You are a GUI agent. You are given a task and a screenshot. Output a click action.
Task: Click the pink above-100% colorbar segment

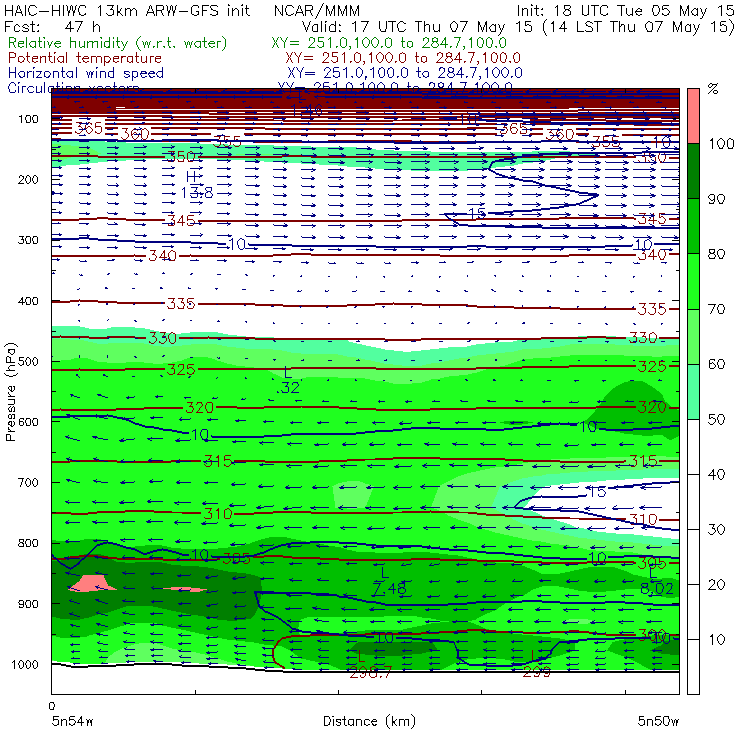pyautogui.click(x=693, y=116)
